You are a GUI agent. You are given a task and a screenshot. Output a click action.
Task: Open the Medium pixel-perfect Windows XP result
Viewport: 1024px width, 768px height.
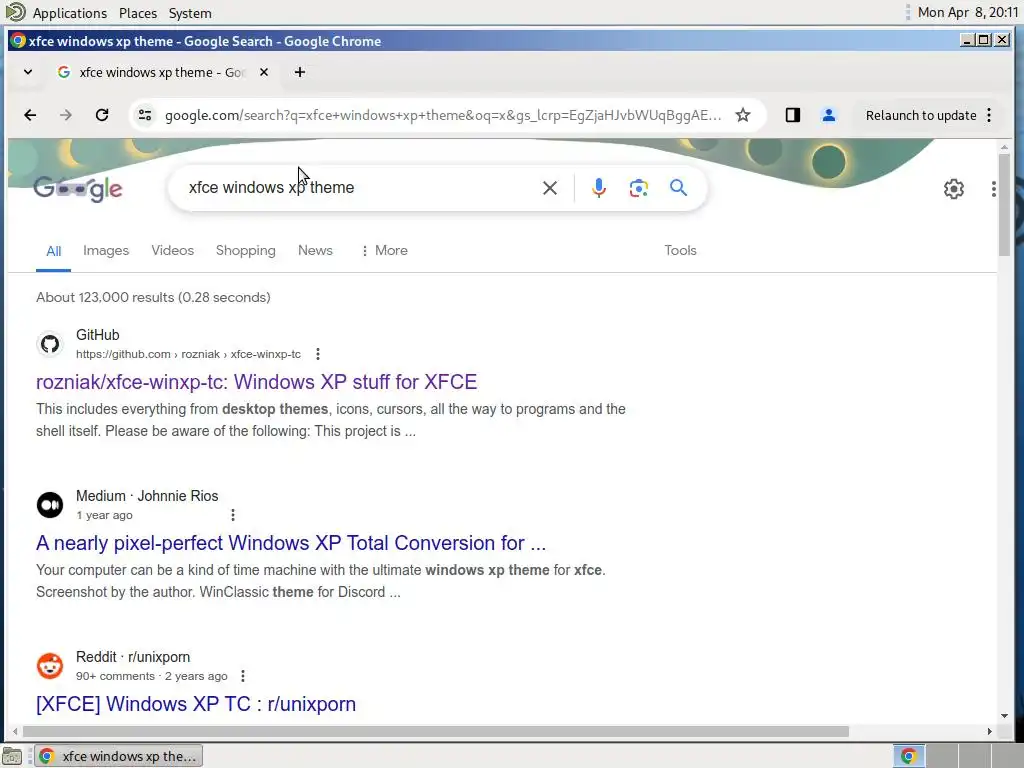pyautogui.click(x=291, y=543)
